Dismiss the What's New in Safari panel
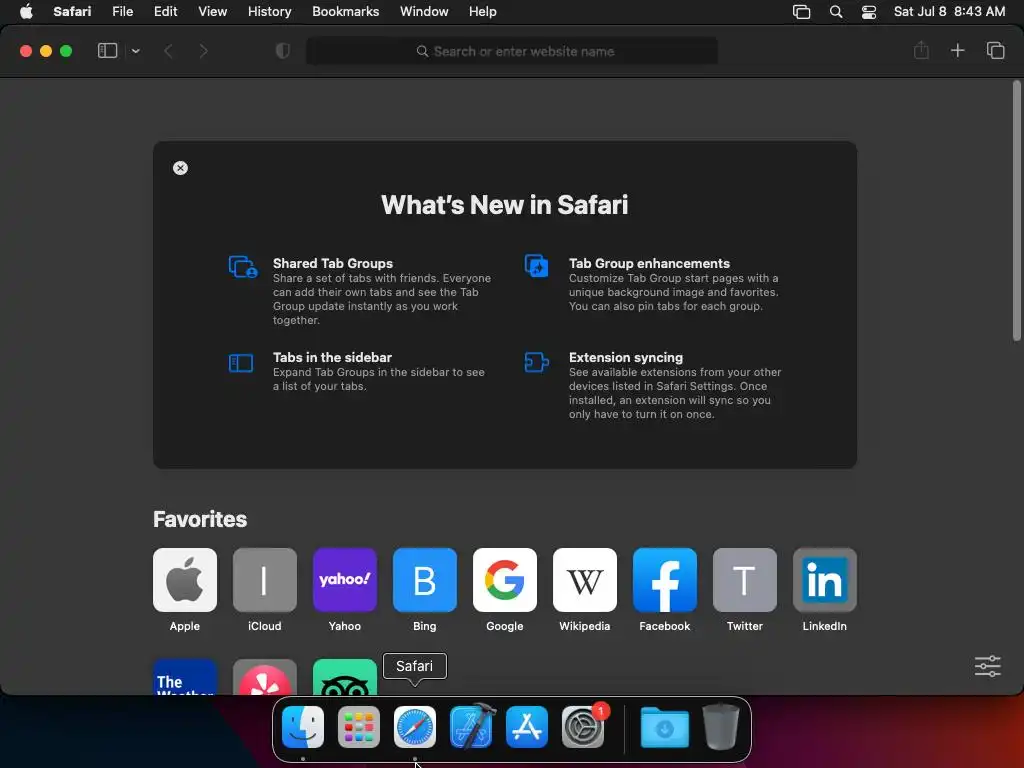Image resolution: width=1024 pixels, height=768 pixels. 180,168
